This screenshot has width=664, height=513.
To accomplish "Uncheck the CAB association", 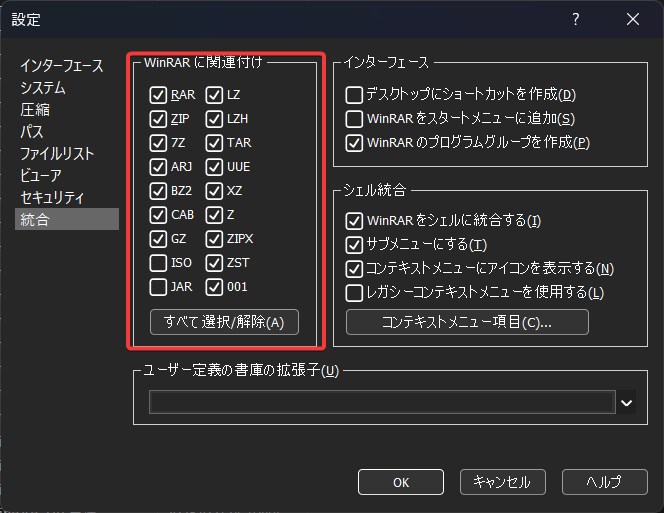I will [158, 215].
